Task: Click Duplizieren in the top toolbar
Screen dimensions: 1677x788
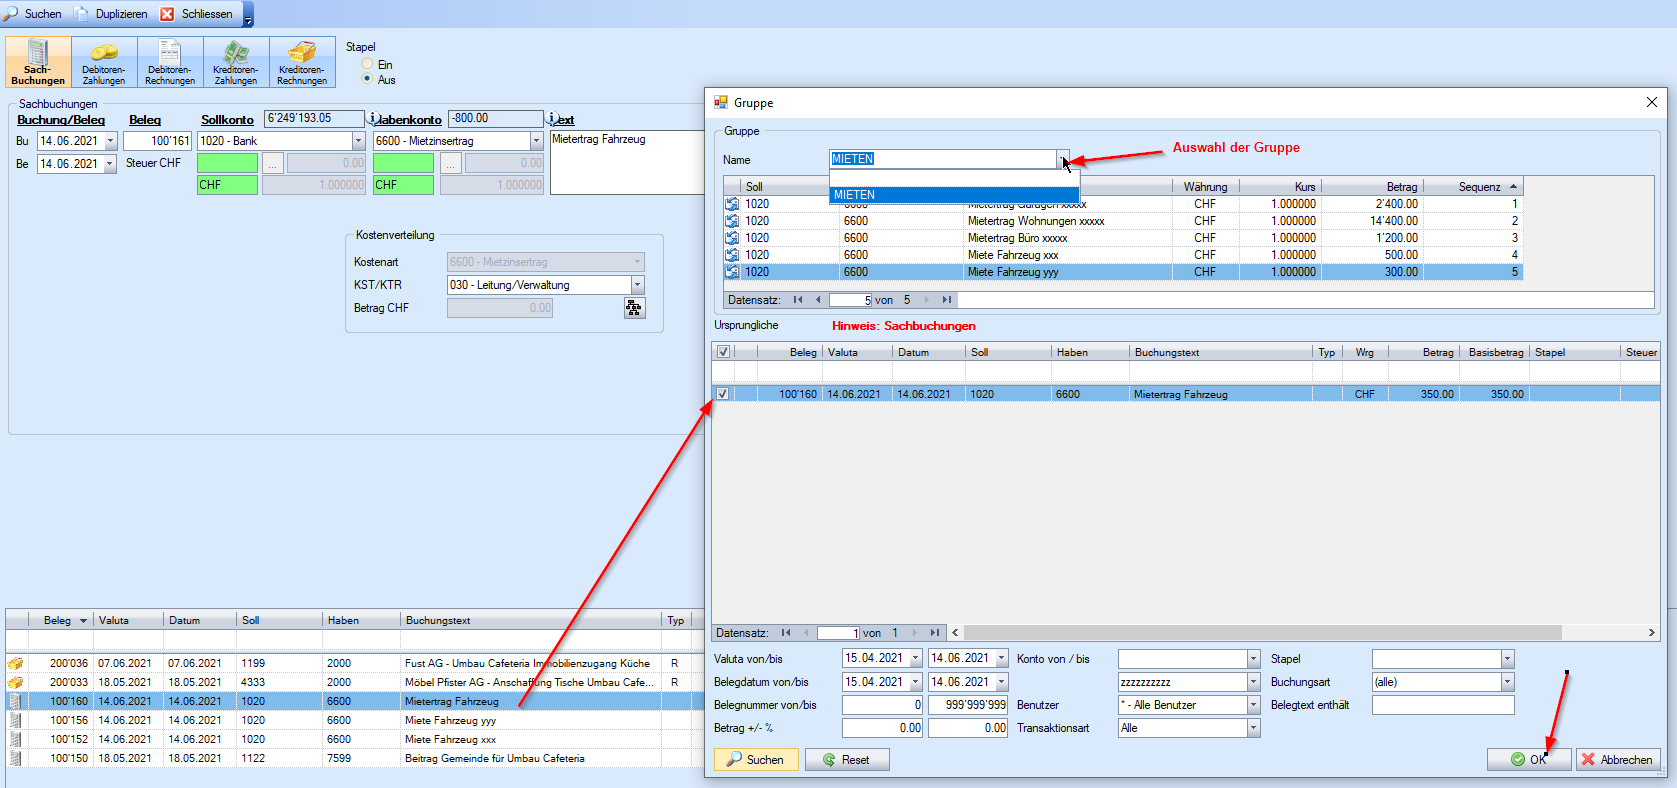Action: point(112,14)
